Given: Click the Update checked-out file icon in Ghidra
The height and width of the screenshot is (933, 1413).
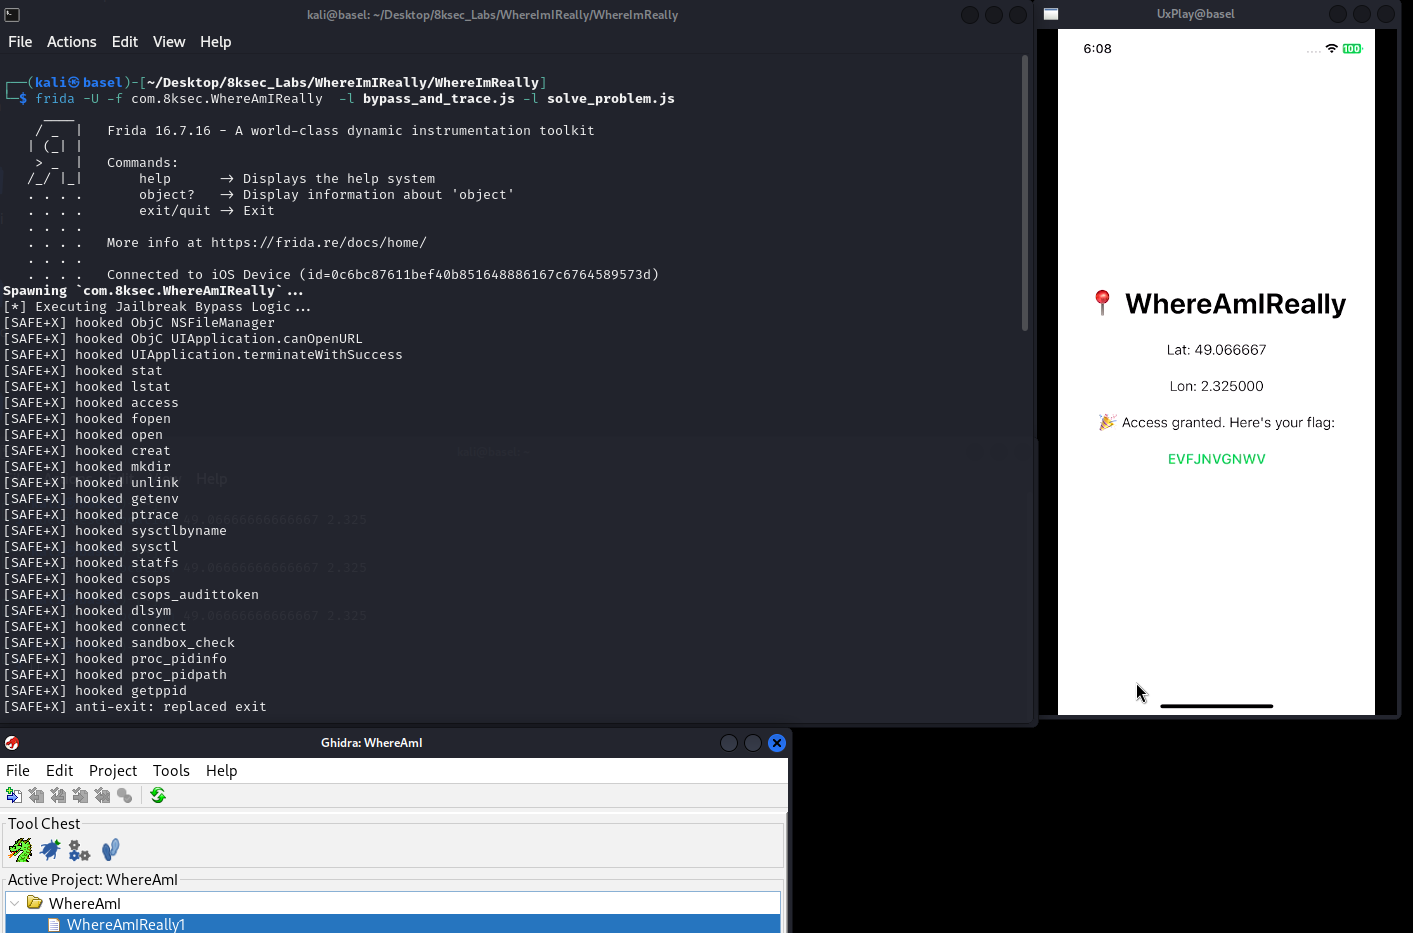Looking at the screenshot, I should point(58,795).
